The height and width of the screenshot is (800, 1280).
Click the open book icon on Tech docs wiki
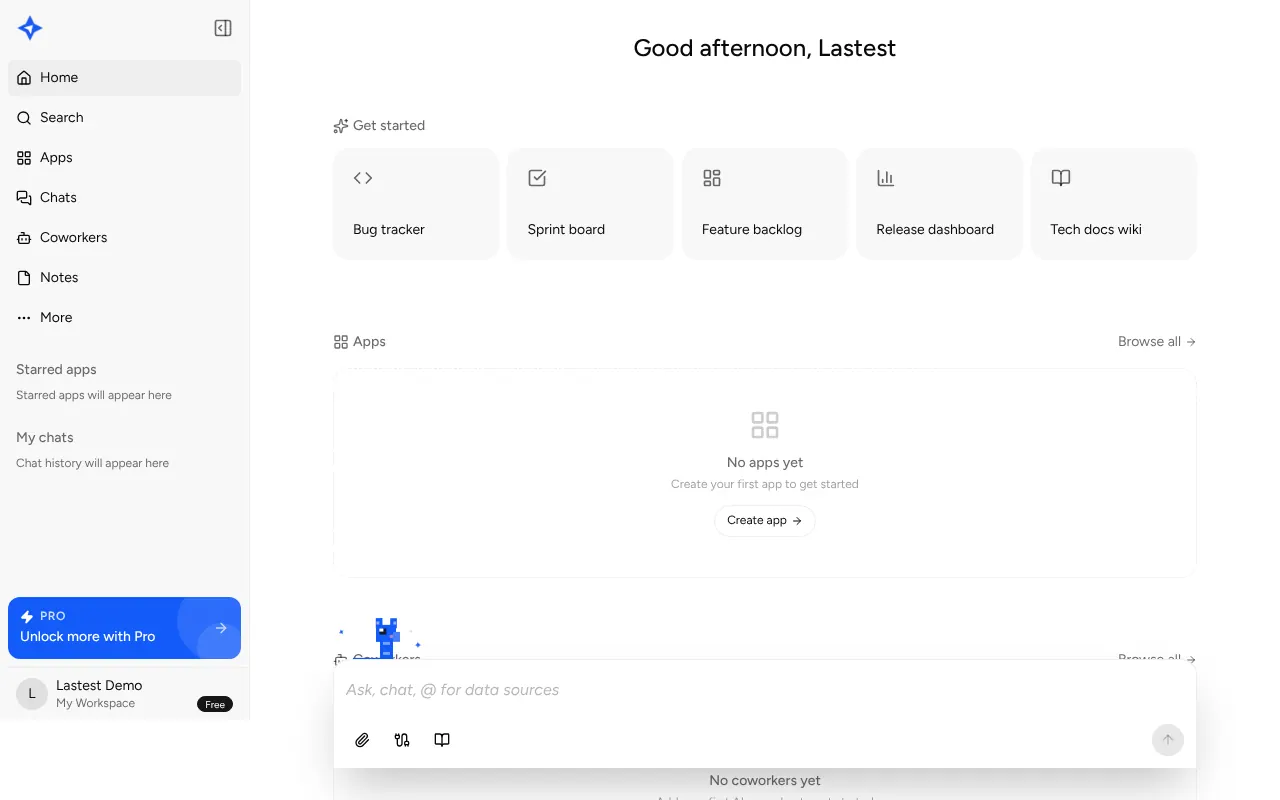click(x=1061, y=178)
